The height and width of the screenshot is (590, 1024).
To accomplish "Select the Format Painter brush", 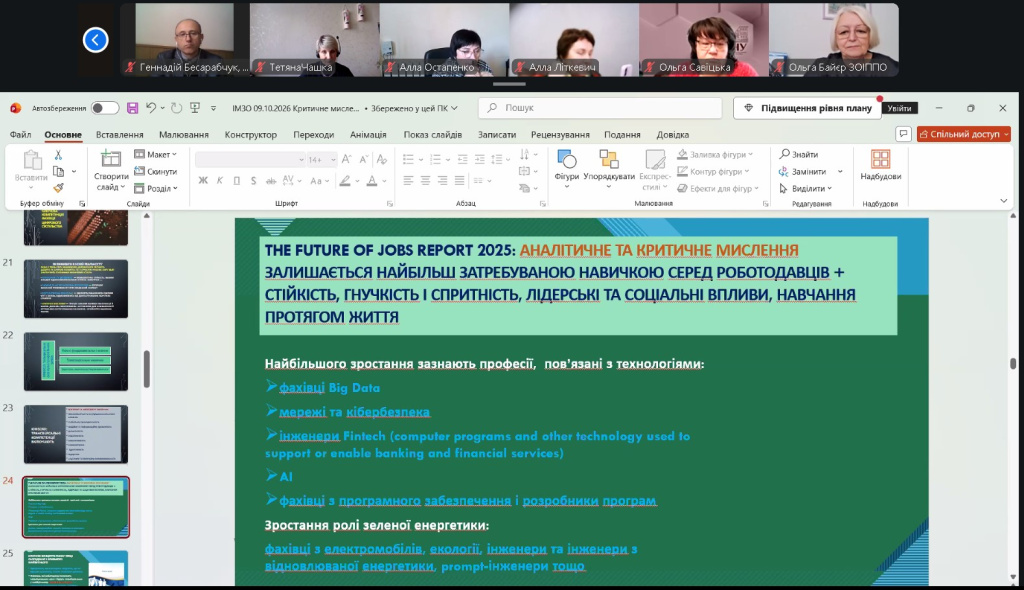I will 58,188.
